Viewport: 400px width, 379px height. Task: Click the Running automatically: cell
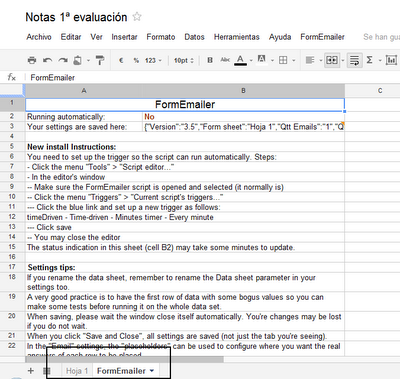click(x=84, y=117)
